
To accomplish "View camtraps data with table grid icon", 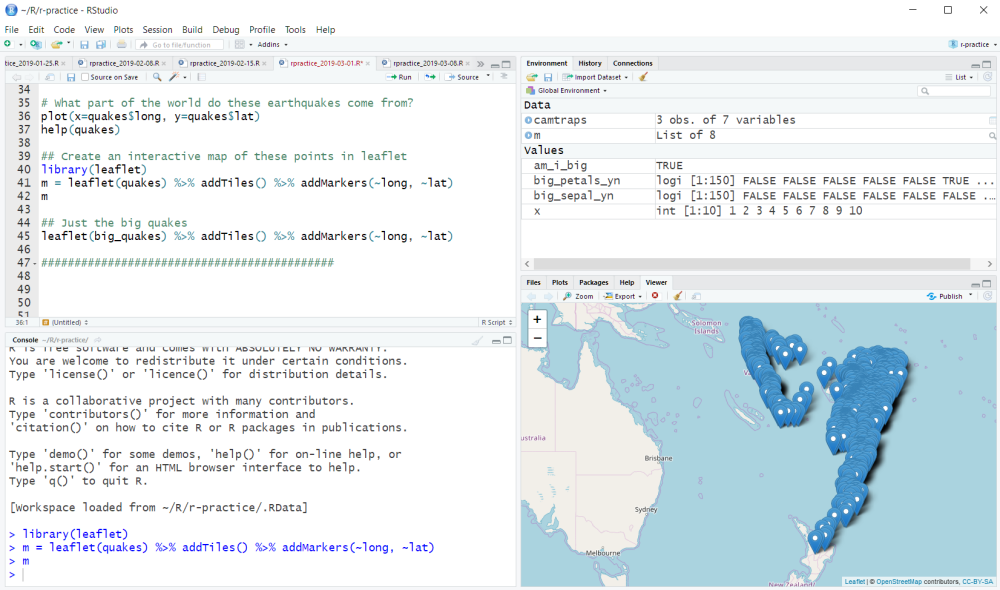I will pos(992,120).
